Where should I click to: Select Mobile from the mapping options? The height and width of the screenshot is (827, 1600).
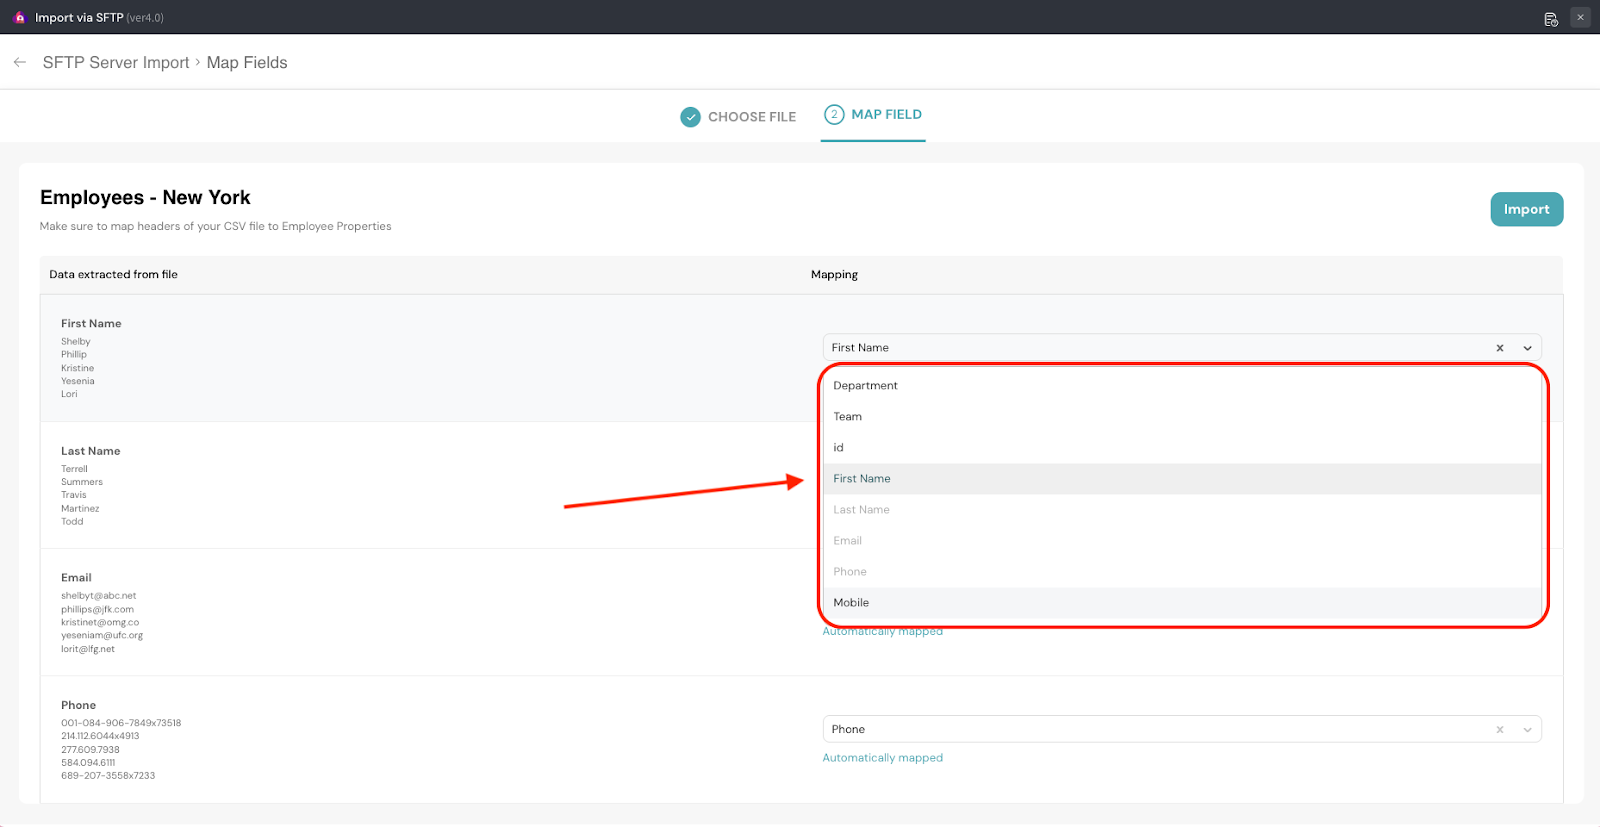point(851,603)
